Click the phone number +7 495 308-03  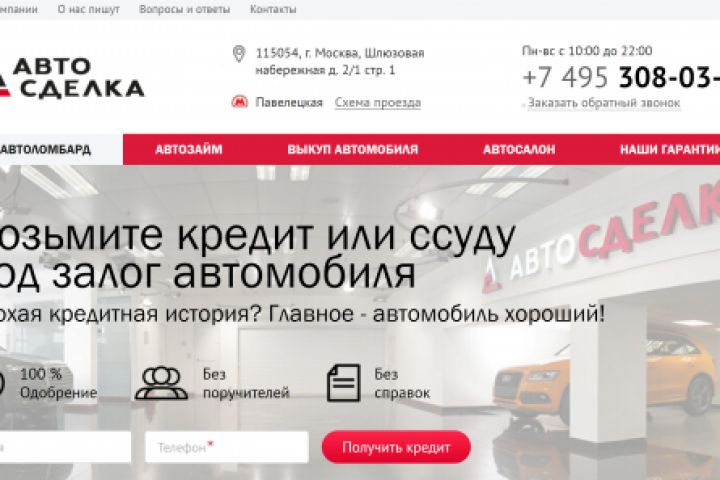(621, 77)
